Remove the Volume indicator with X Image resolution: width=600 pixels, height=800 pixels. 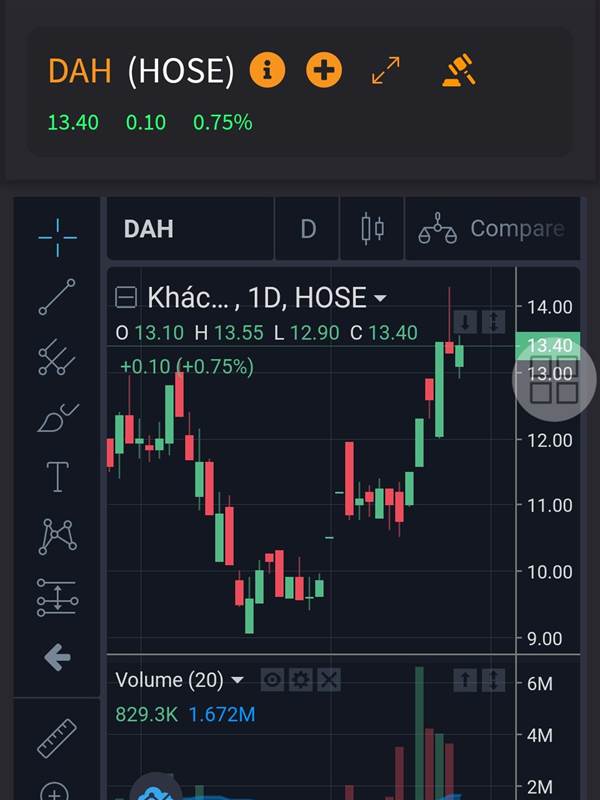tap(329, 680)
